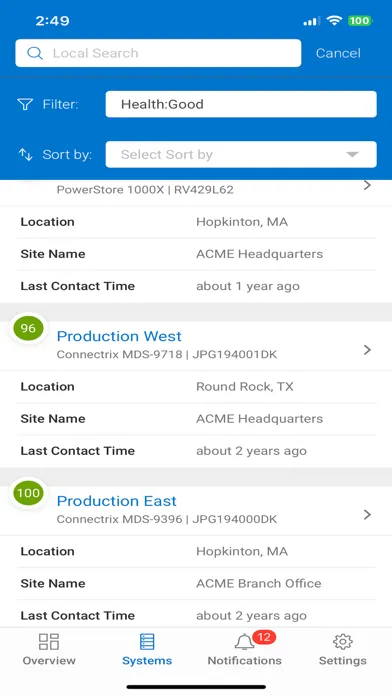The image size is (392, 696).
Task: Switch to the Overview tab
Action: pos(49,649)
